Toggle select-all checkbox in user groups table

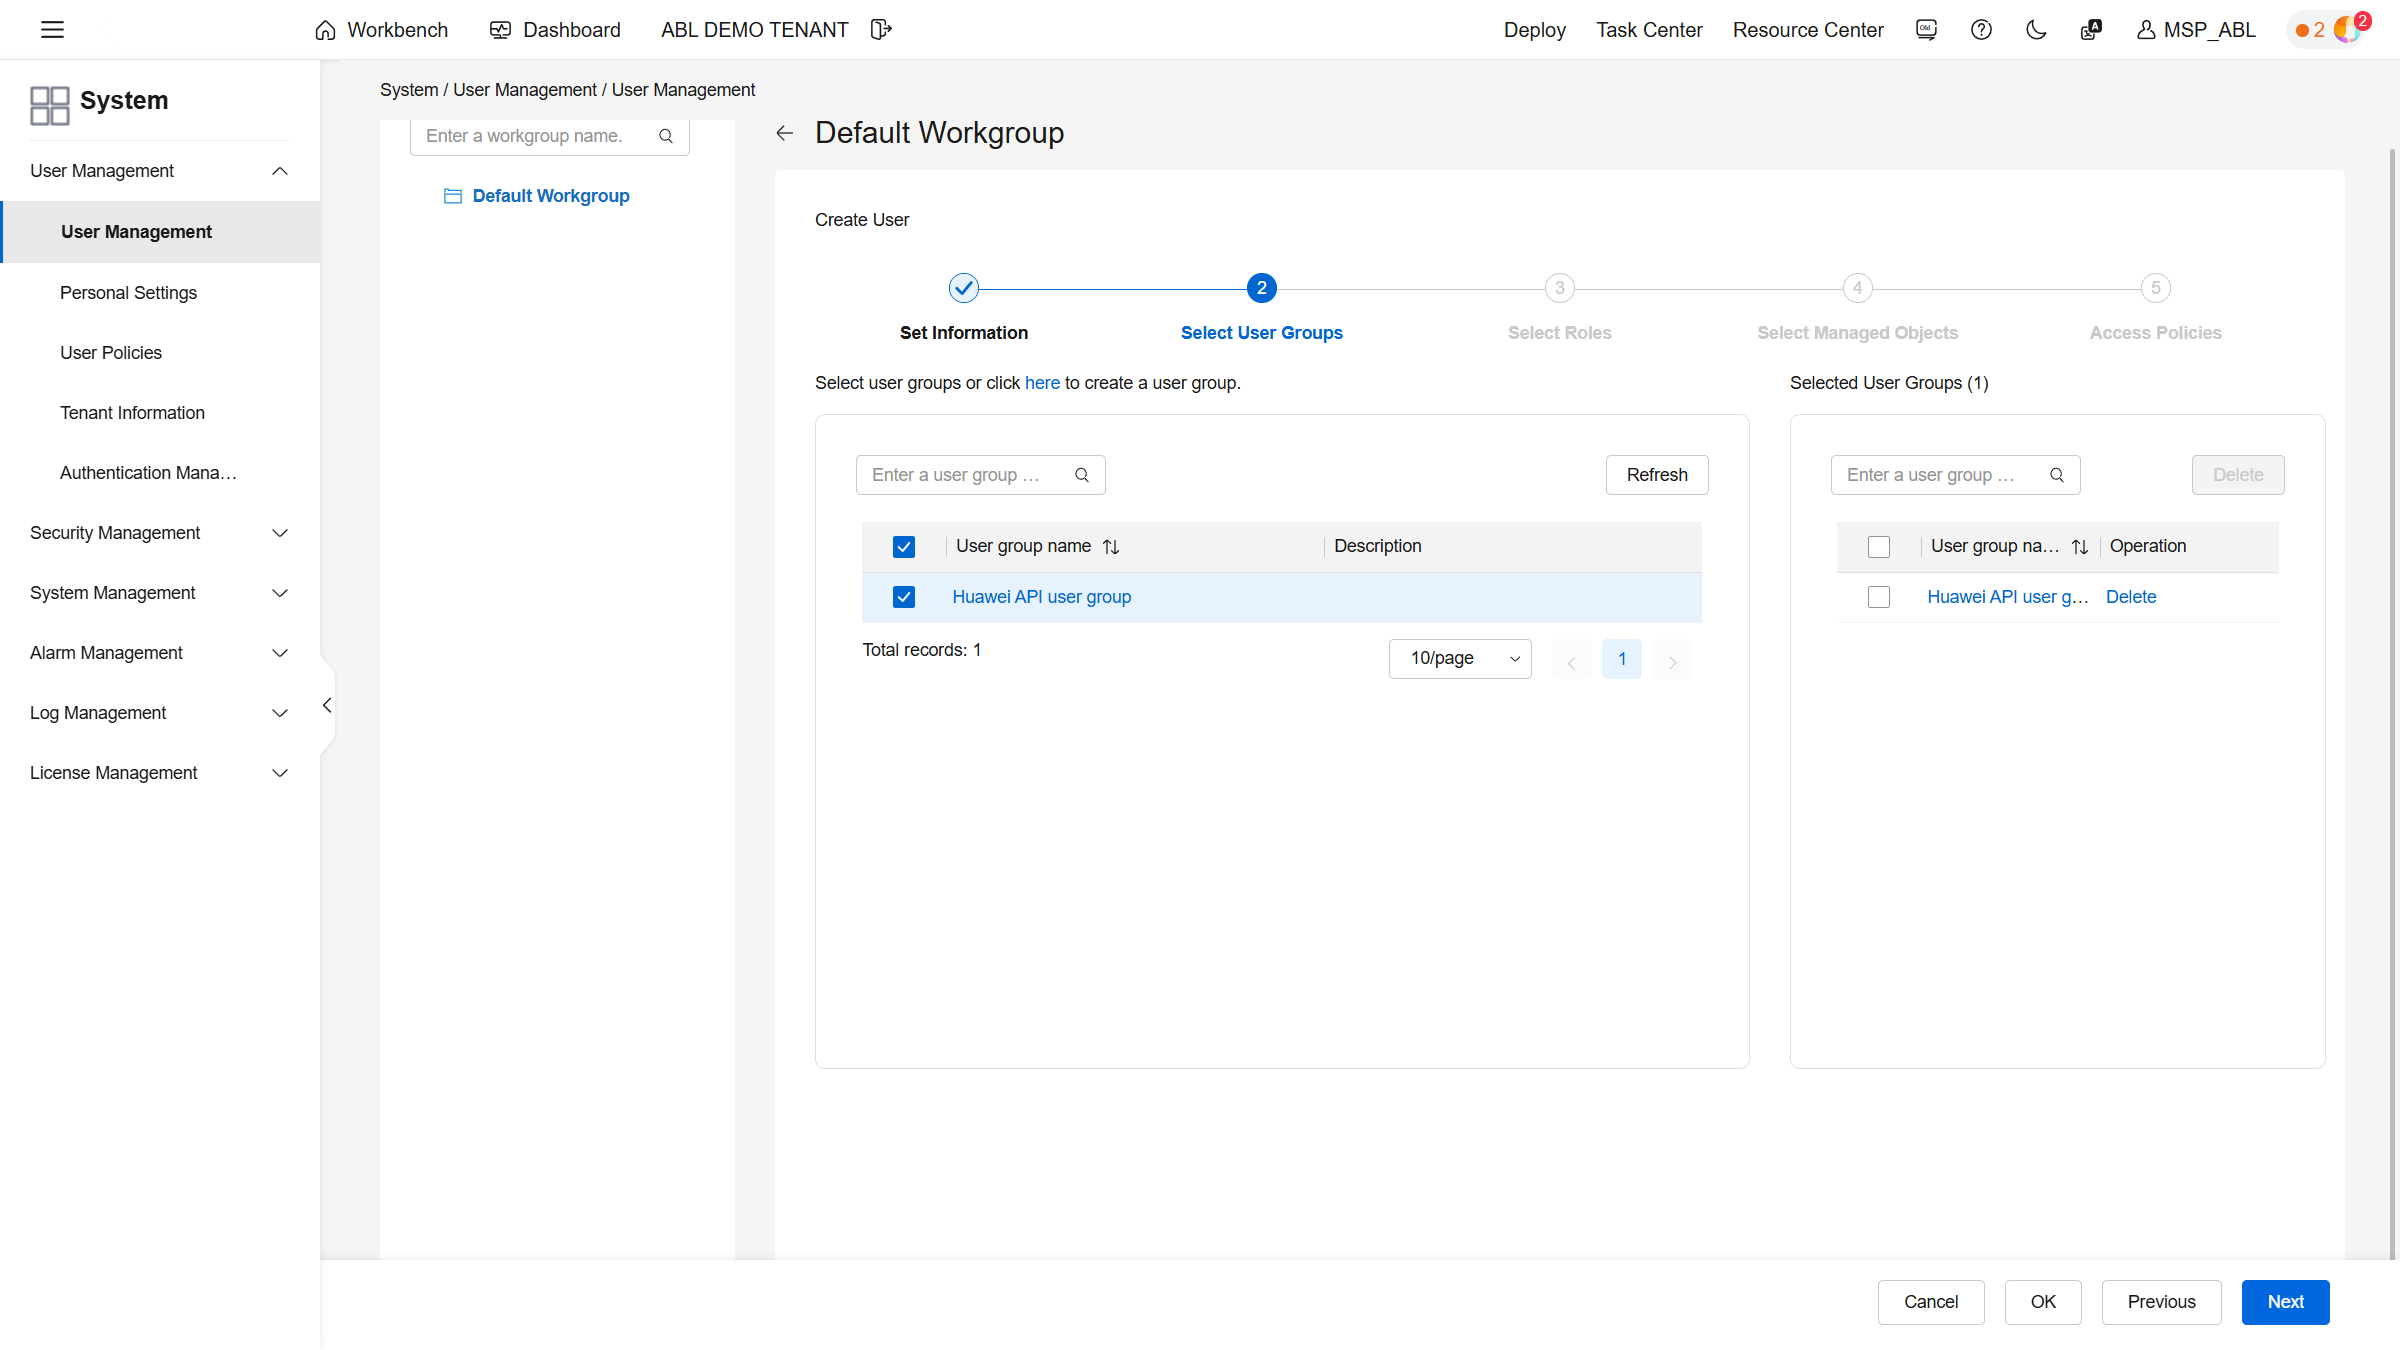click(904, 547)
